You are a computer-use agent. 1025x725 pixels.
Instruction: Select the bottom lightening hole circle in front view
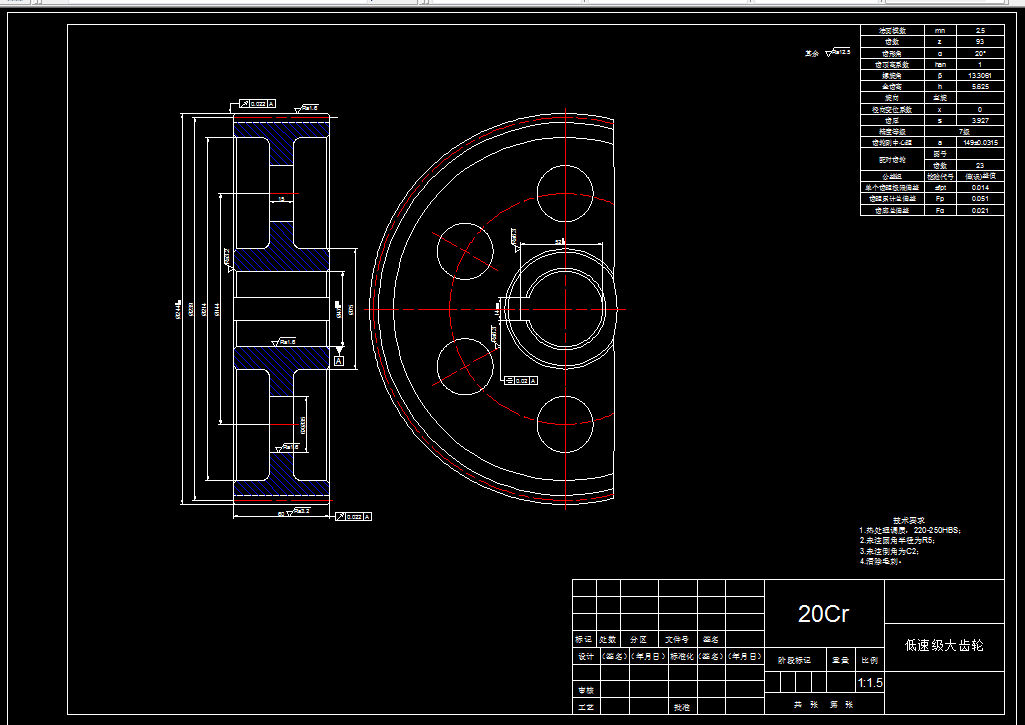[x=565, y=424]
